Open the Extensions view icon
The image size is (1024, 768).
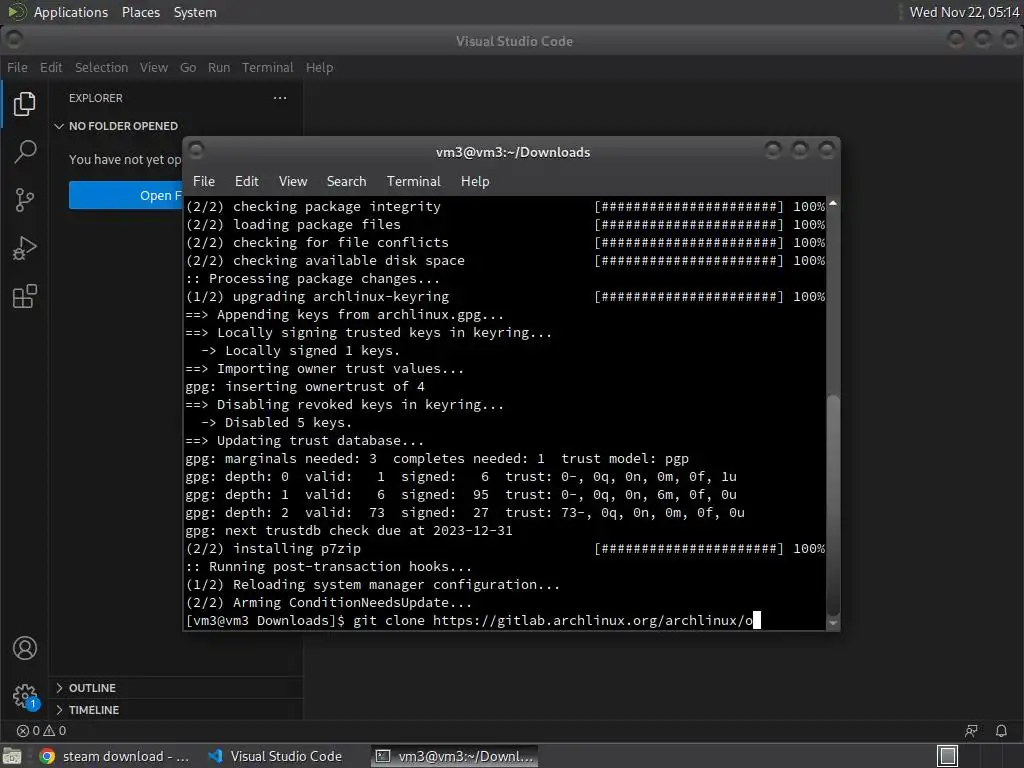pos(25,296)
